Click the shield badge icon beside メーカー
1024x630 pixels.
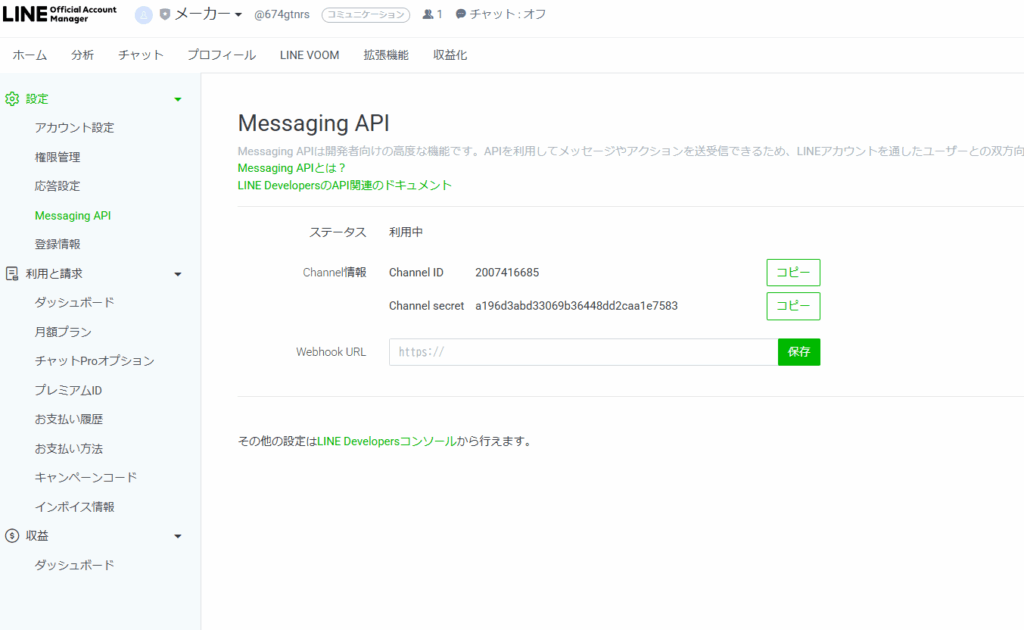pyautogui.click(x=165, y=14)
